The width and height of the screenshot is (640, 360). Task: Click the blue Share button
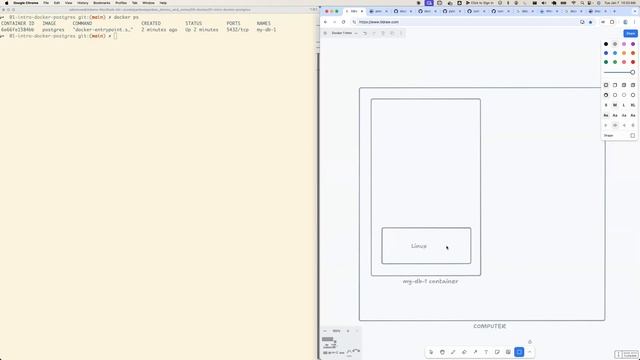(631, 33)
